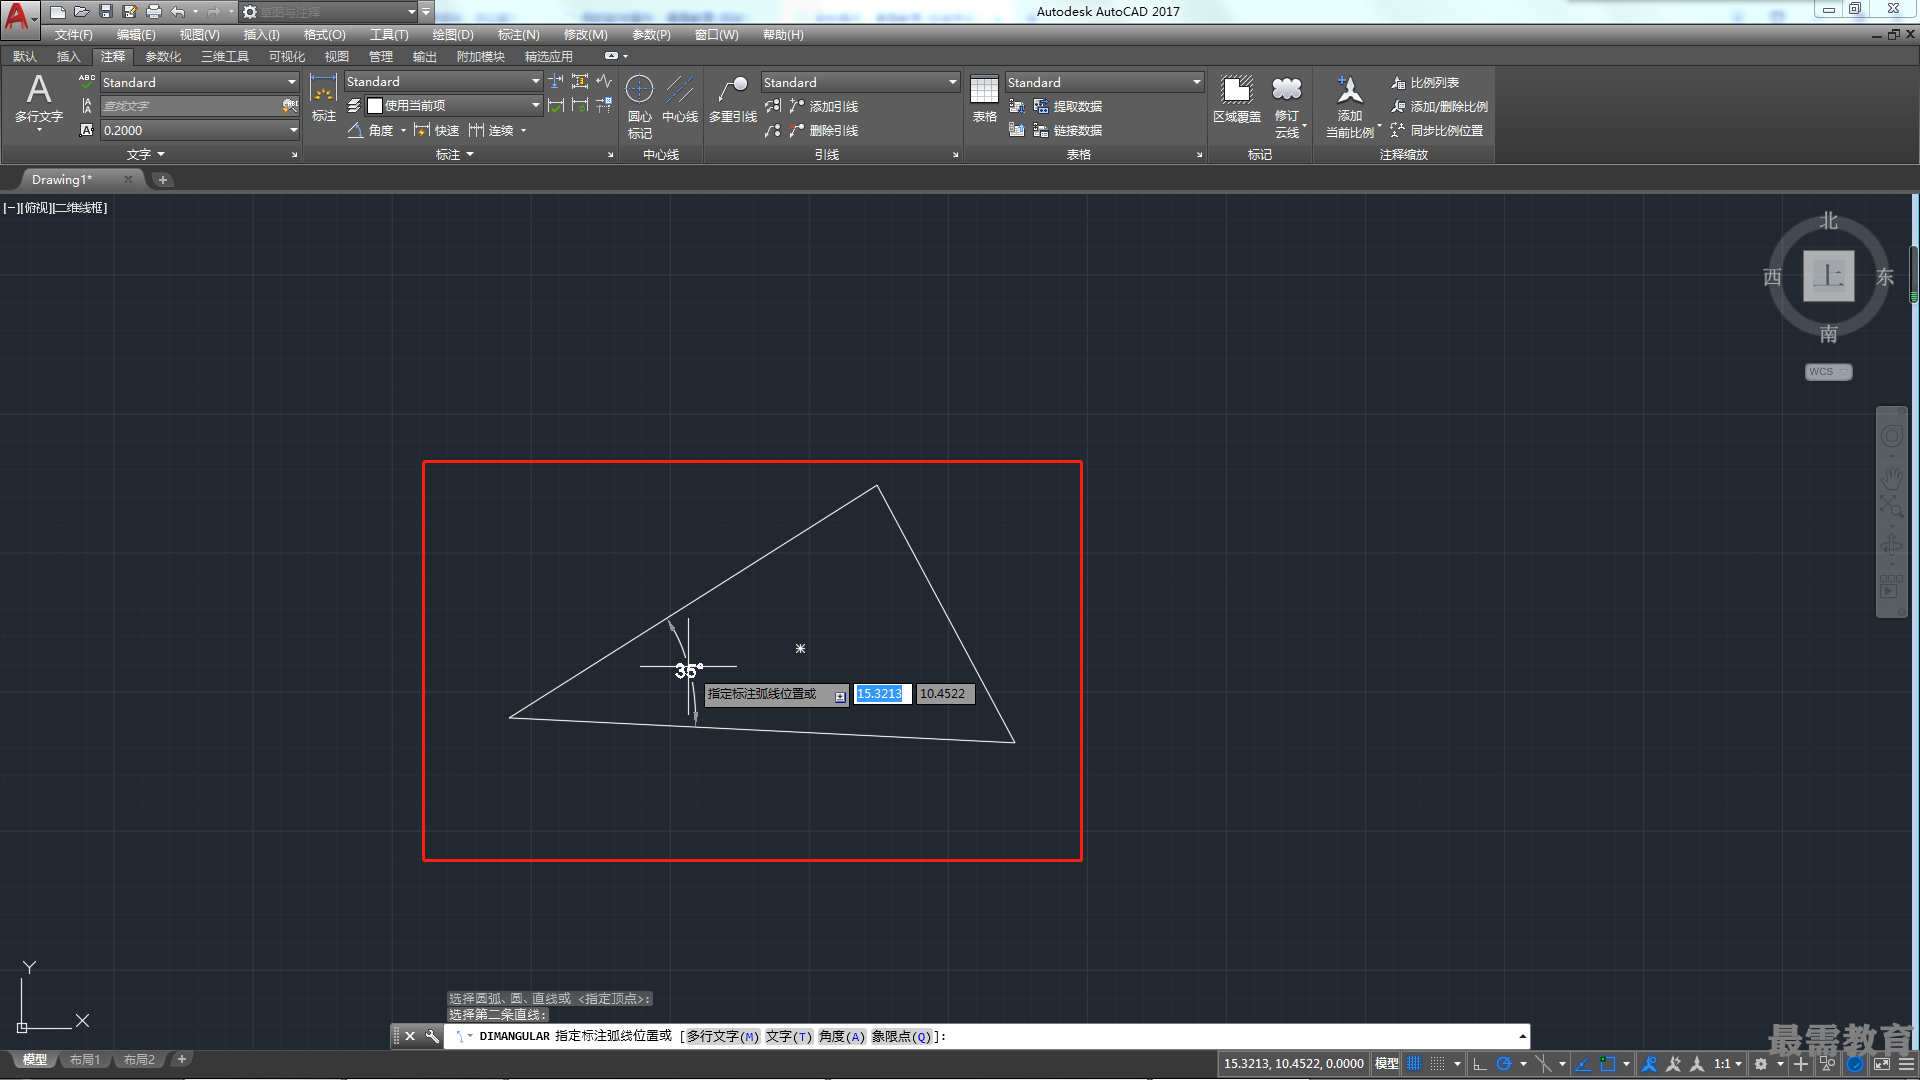Click the 角度(A) command option
Viewport: 1920px width, 1080px height.
click(x=842, y=1037)
